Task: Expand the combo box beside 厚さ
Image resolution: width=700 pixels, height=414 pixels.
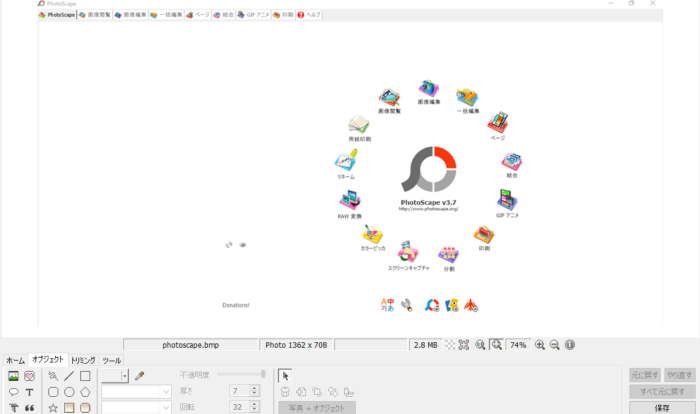Action: [x=166, y=392]
